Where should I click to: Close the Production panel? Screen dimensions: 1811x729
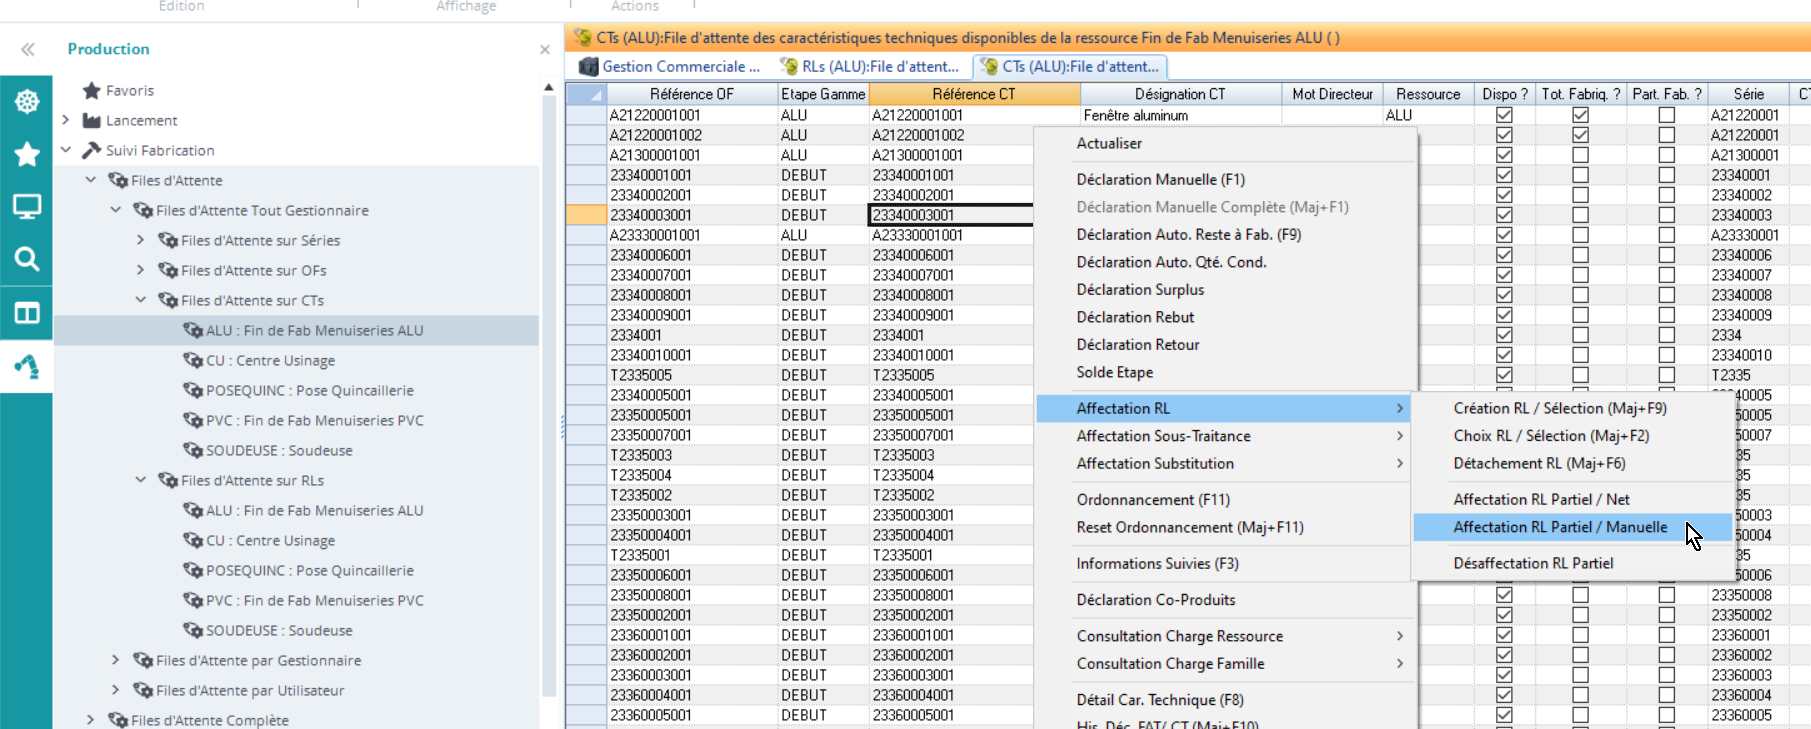pyautogui.click(x=544, y=50)
